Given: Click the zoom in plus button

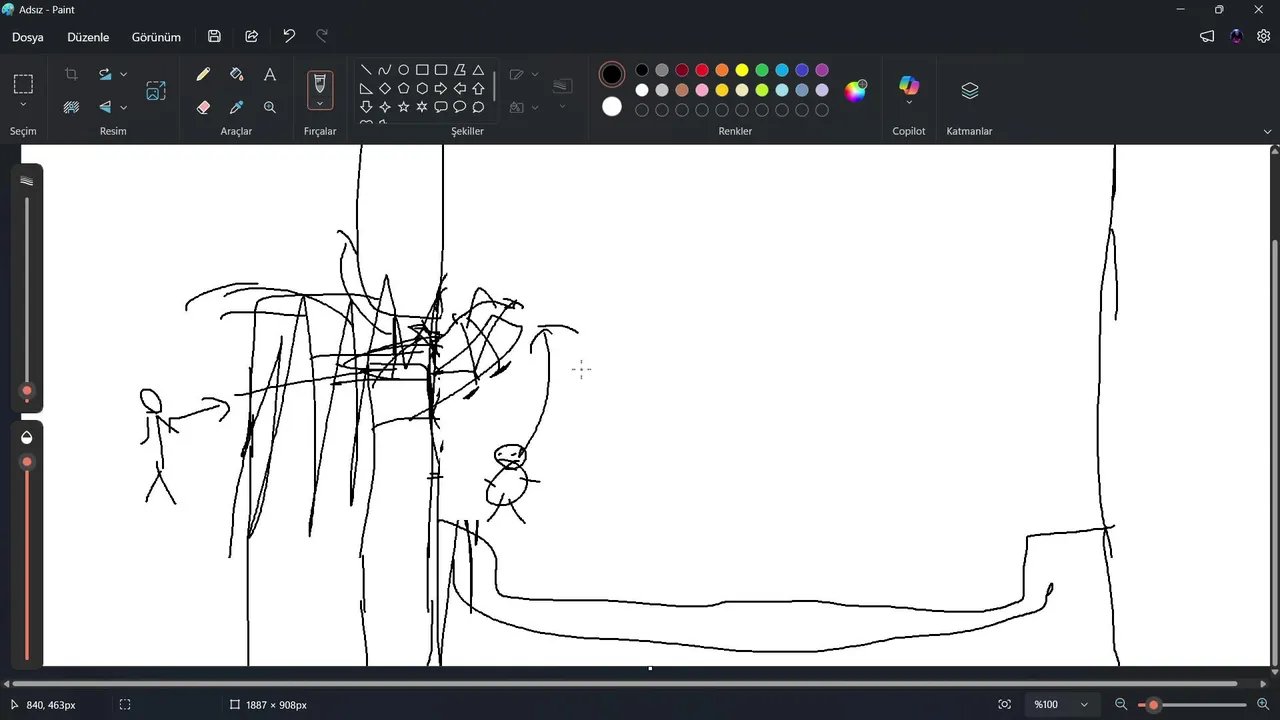Looking at the screenshot, I should (1263, 704).
